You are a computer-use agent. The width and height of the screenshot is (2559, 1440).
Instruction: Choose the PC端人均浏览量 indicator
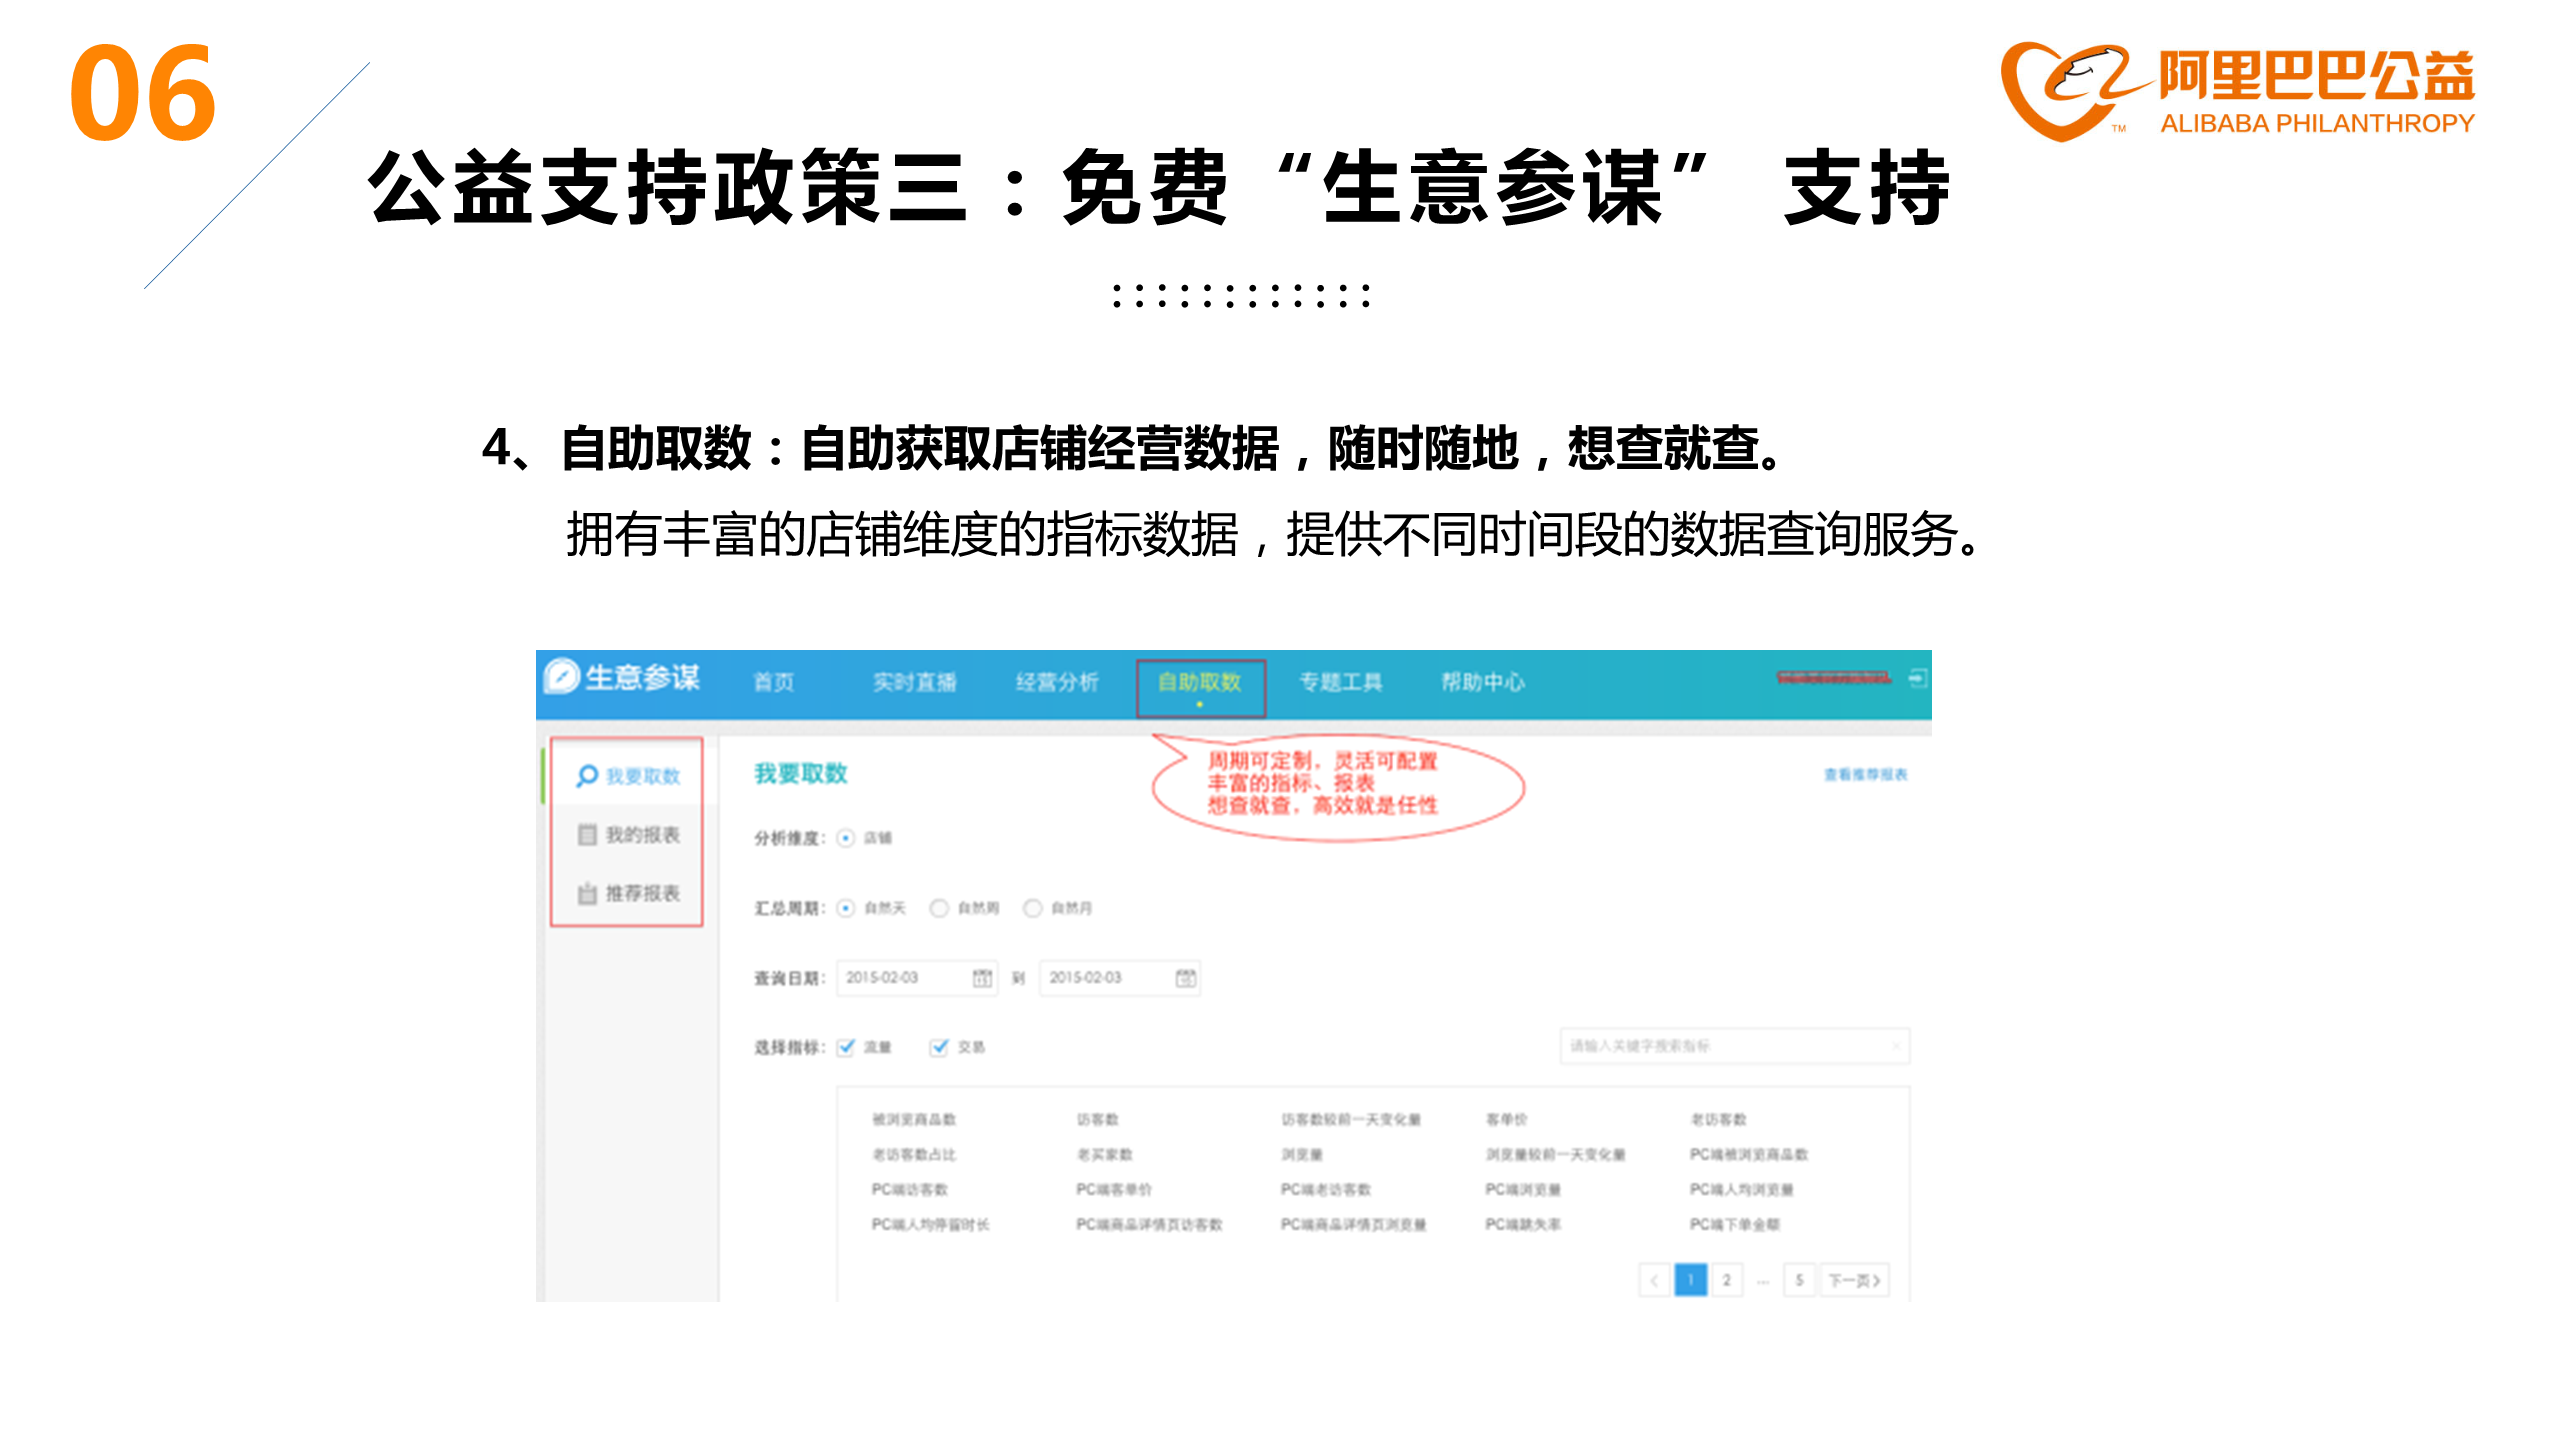(x=1741, y=1189)
